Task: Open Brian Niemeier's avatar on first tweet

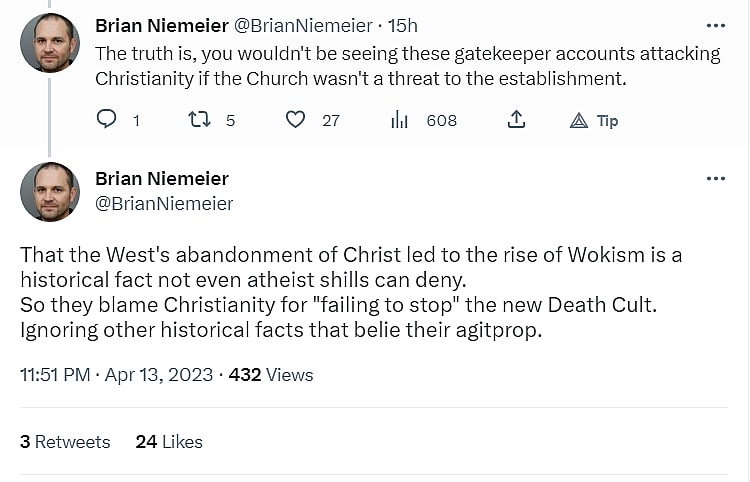Action: click(50, 42)
